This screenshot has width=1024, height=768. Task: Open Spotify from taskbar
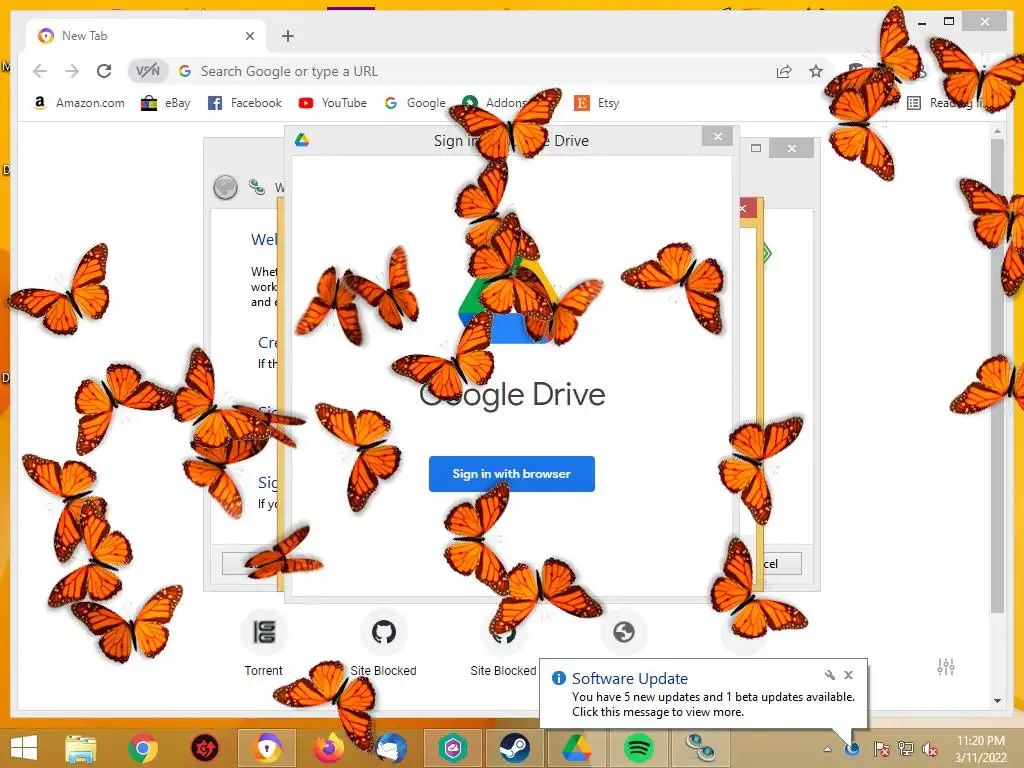click(x=639, y=748)
